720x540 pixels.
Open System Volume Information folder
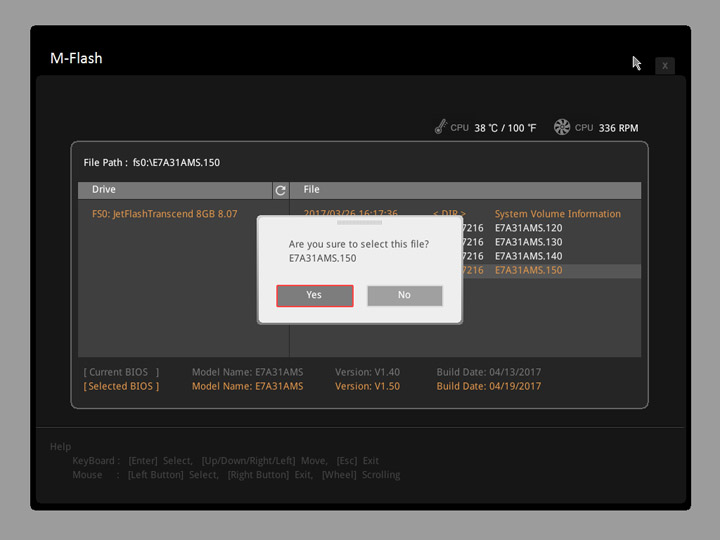[x=557, y=214]
